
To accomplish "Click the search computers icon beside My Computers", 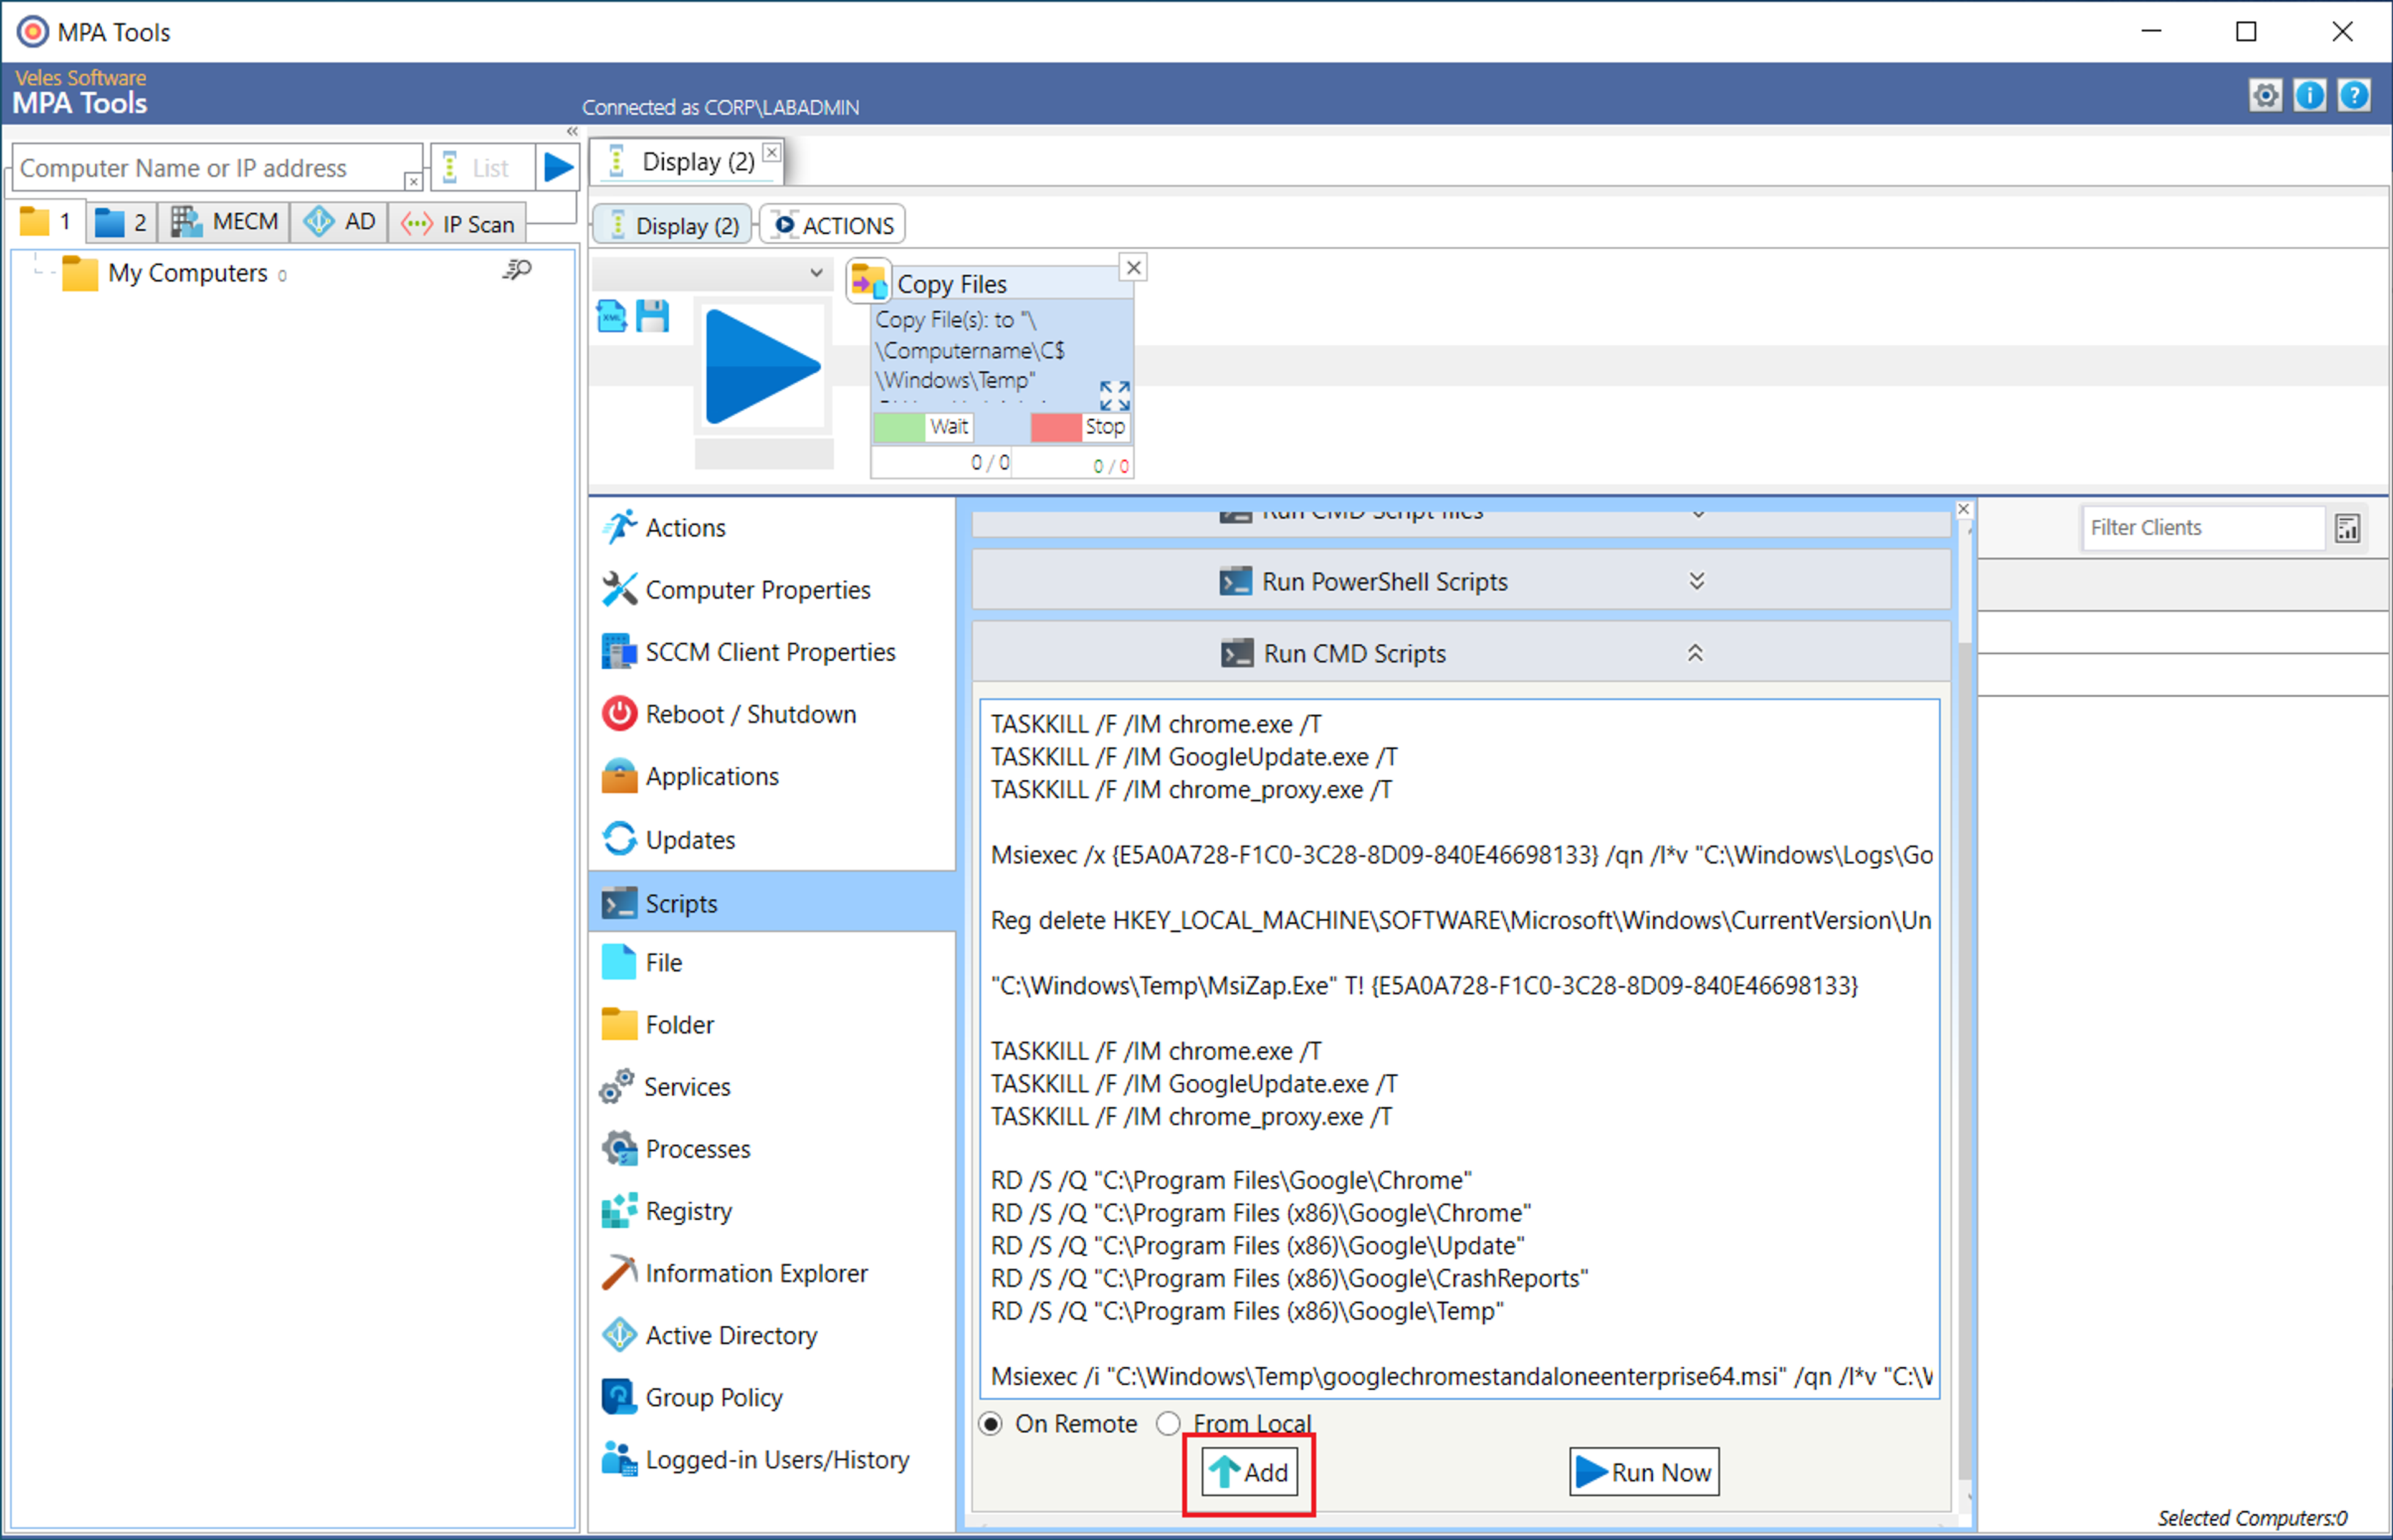I will click(x=517, y=270).
